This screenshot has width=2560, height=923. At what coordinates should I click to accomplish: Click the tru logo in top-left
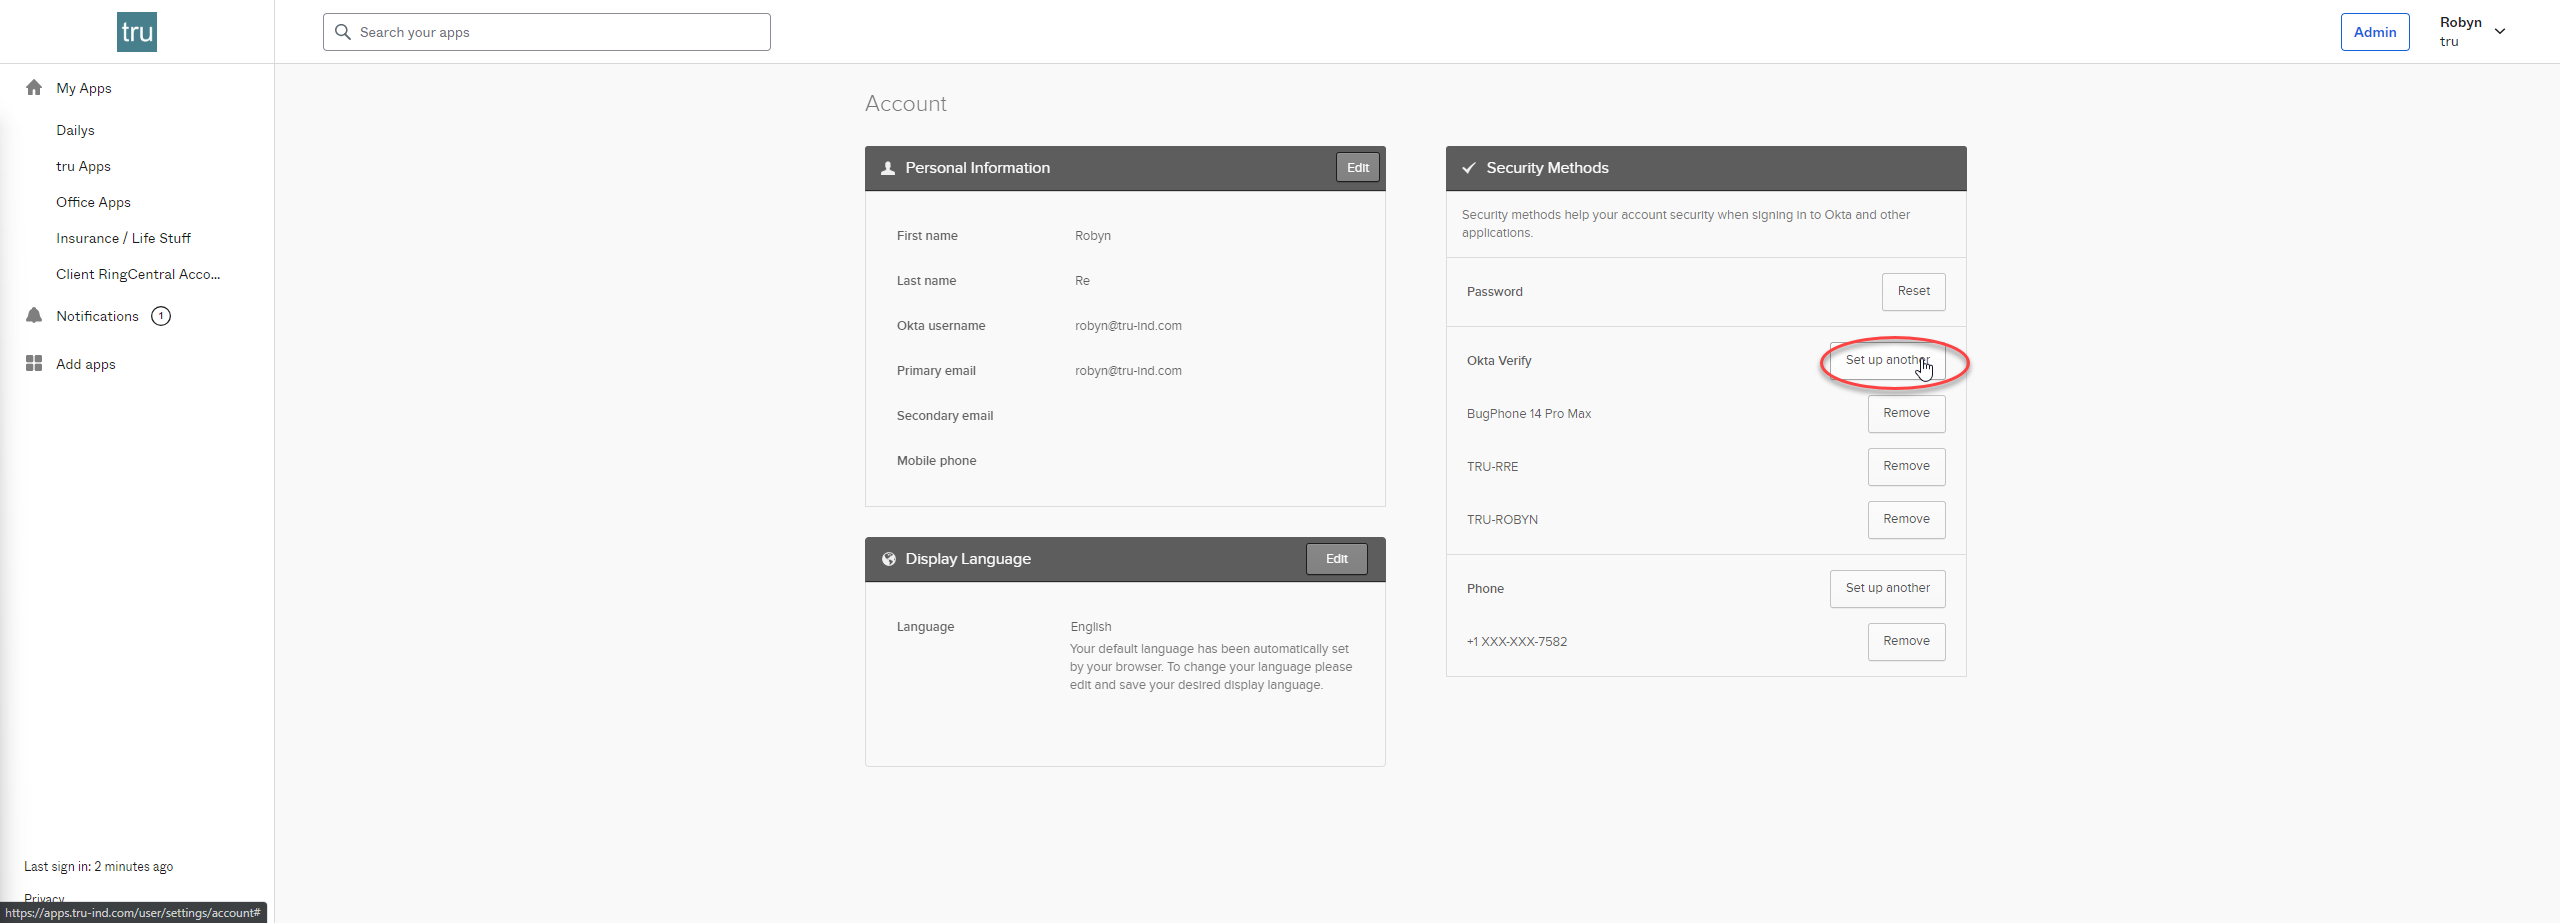pos(137,32)
